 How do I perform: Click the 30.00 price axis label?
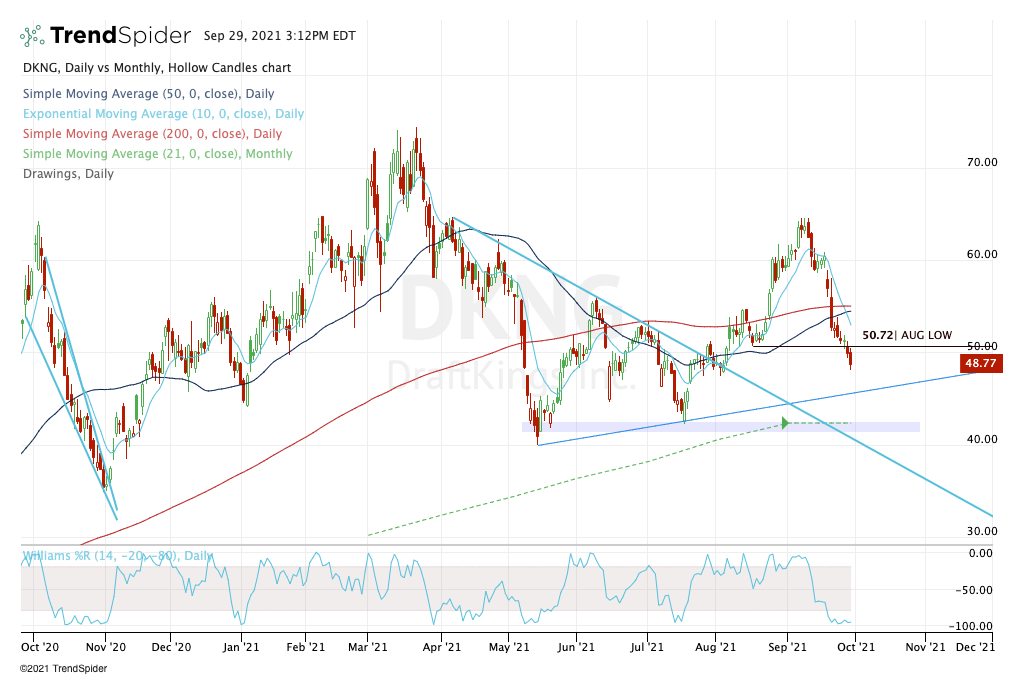click(x=982, y=531)
